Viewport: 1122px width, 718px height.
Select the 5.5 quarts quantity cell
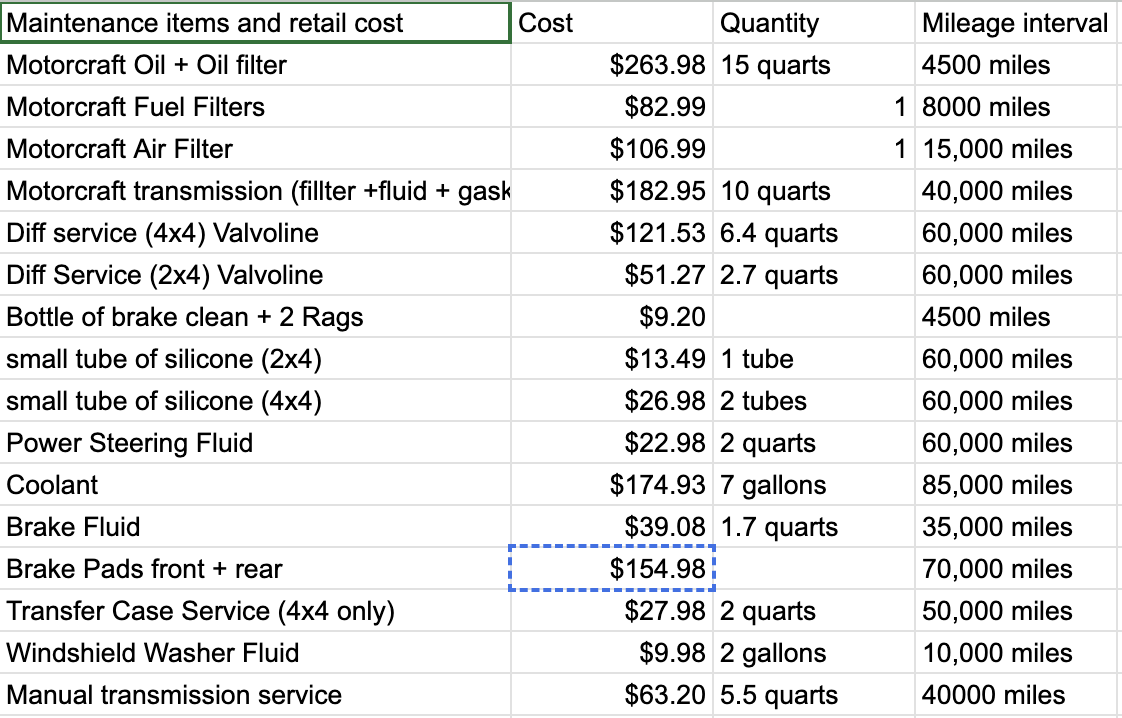[x=814, y=694]
